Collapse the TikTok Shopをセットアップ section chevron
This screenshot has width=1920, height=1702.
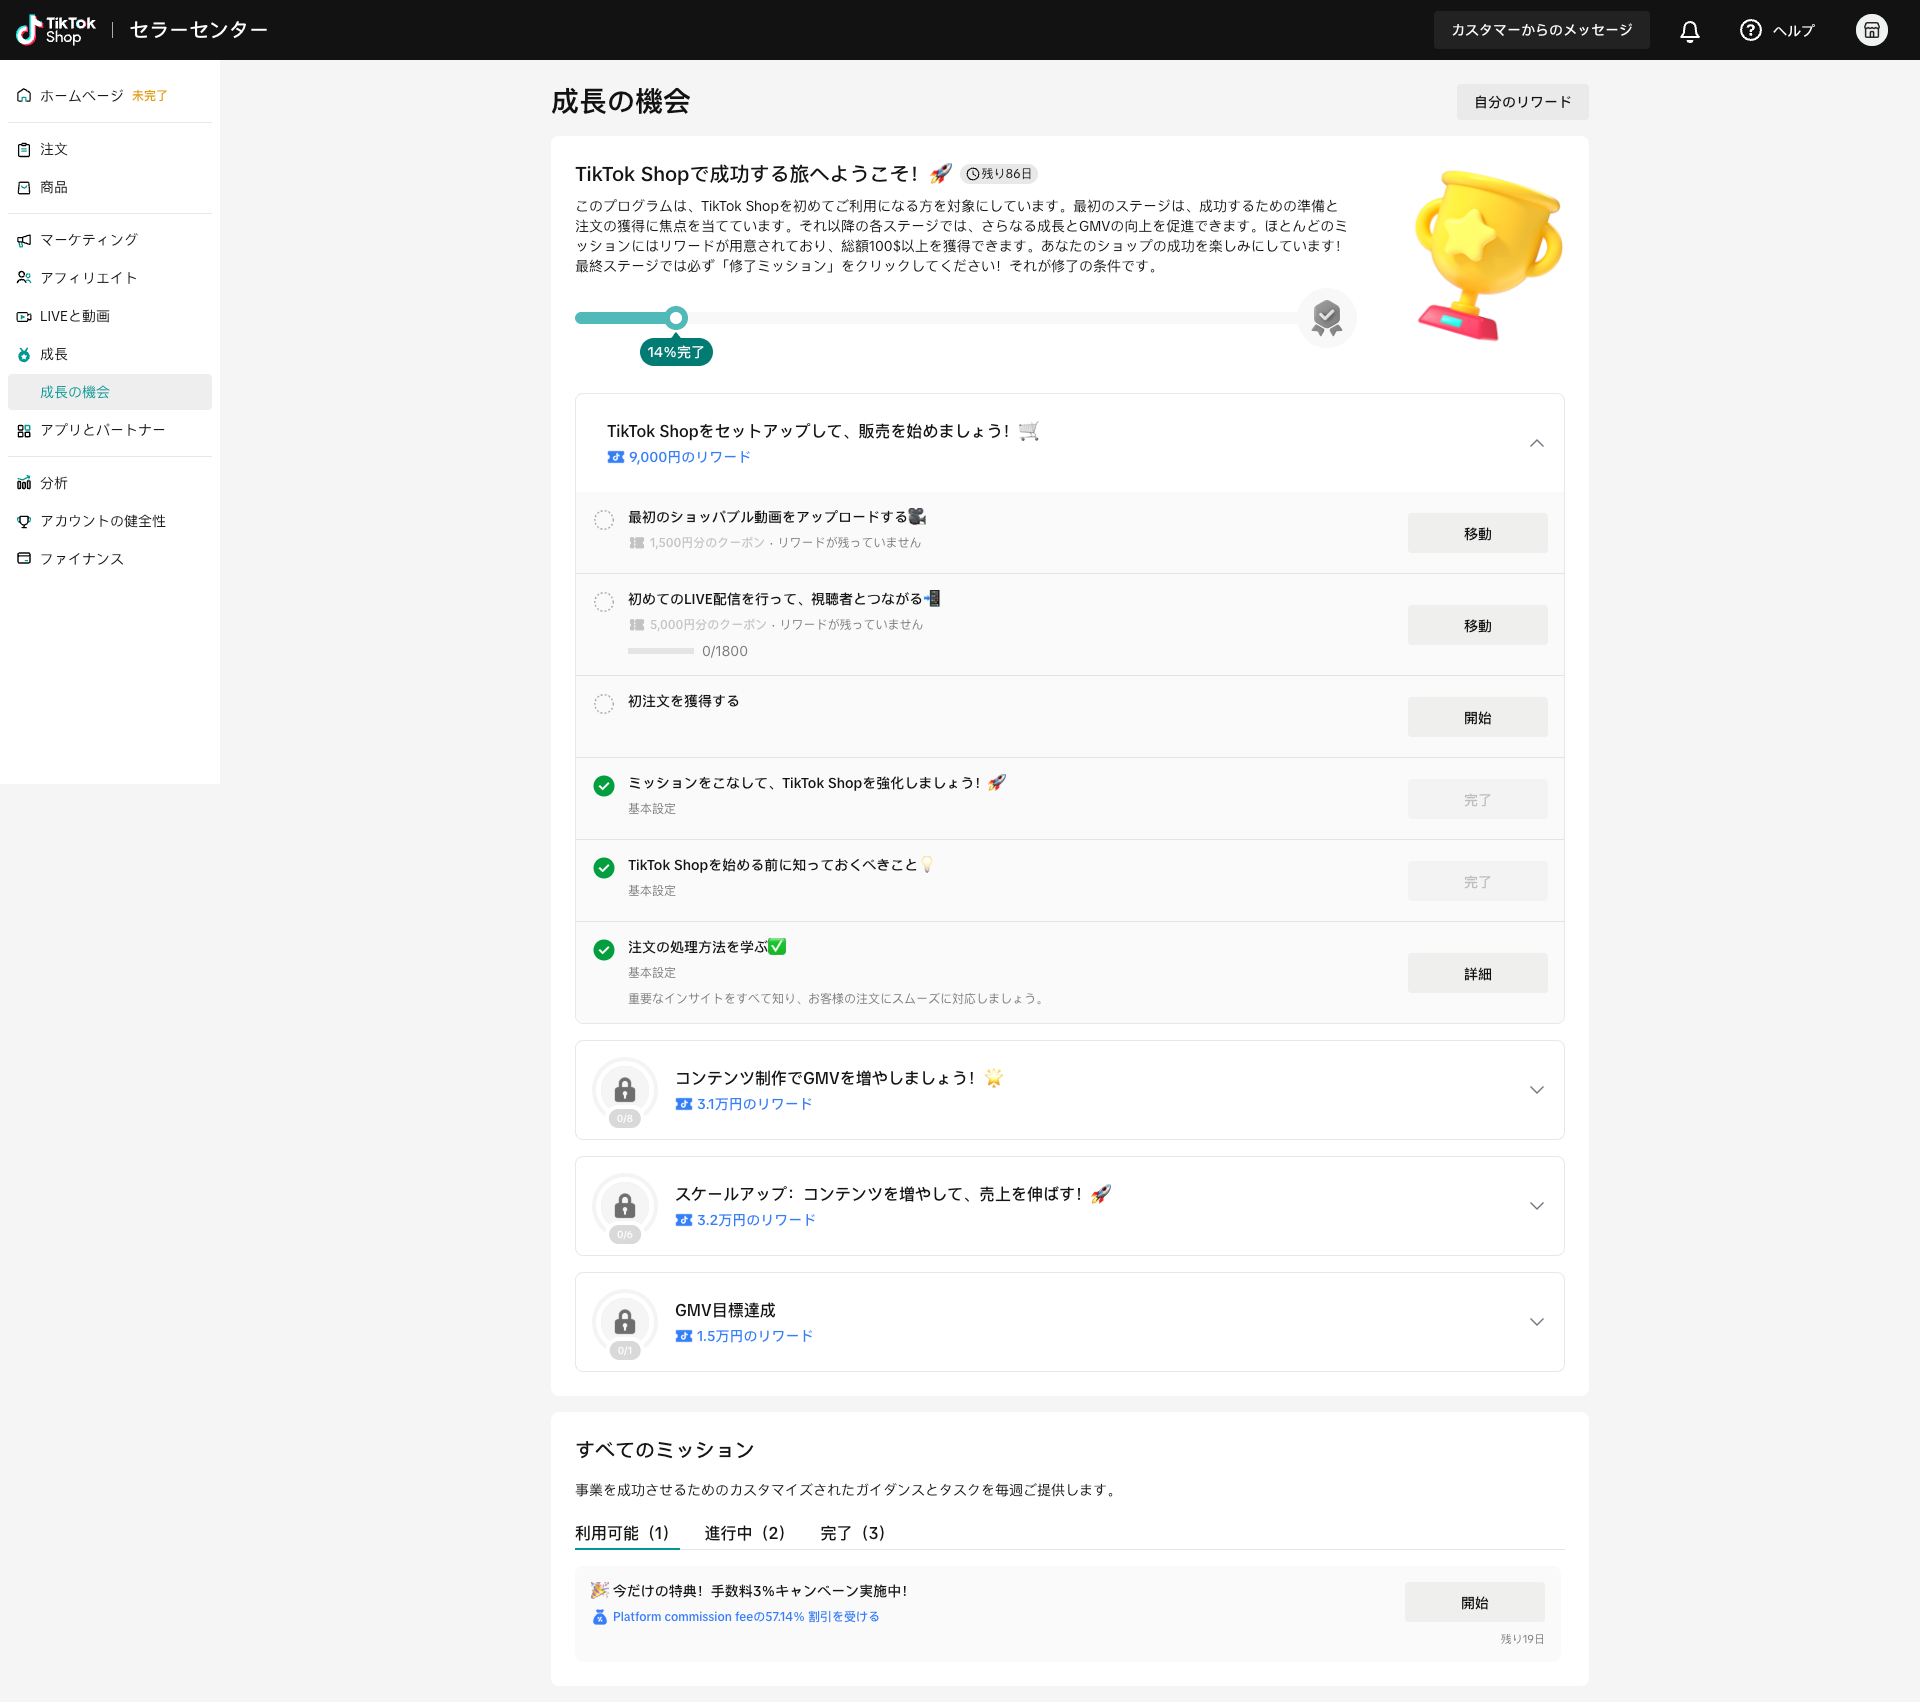tap(1537, 443)
